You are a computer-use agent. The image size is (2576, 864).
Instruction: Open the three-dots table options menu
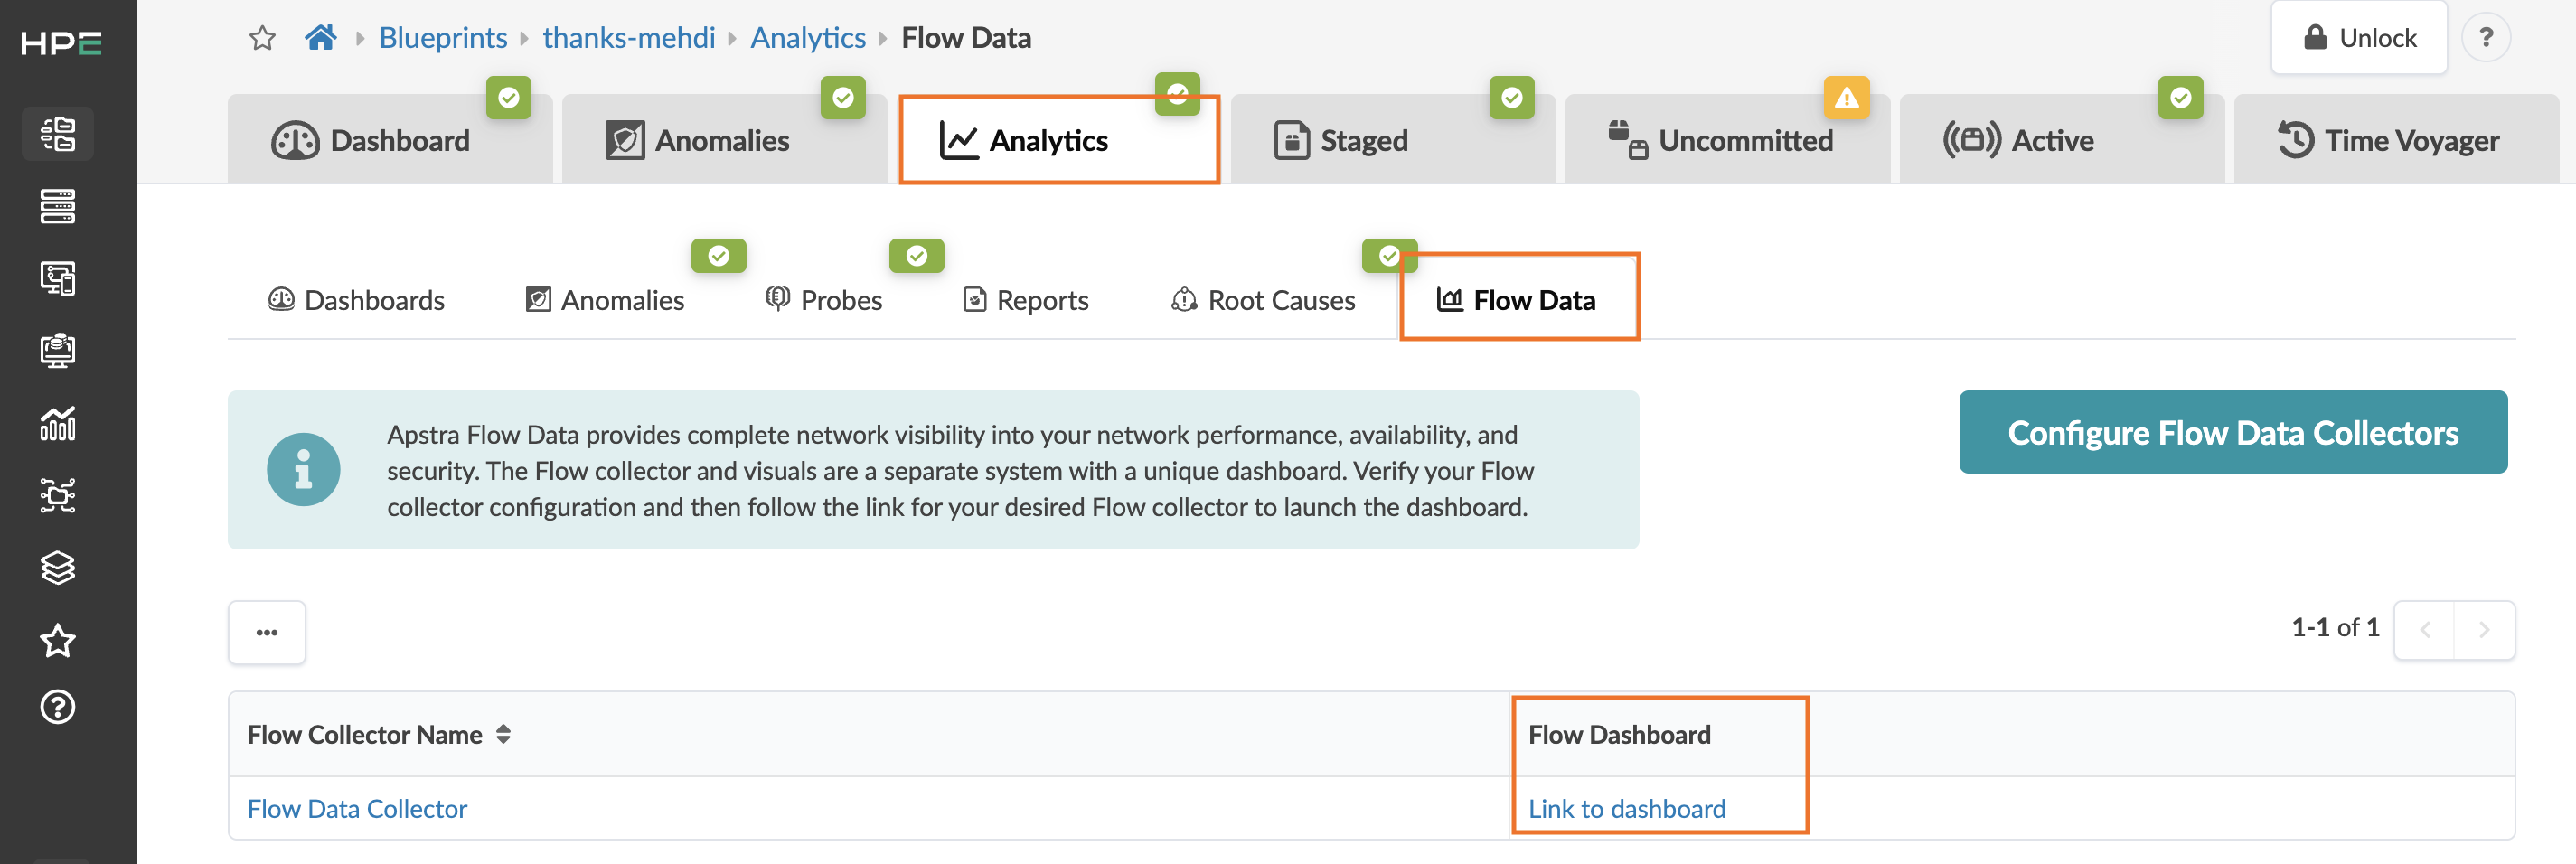(x=267, y=632)
